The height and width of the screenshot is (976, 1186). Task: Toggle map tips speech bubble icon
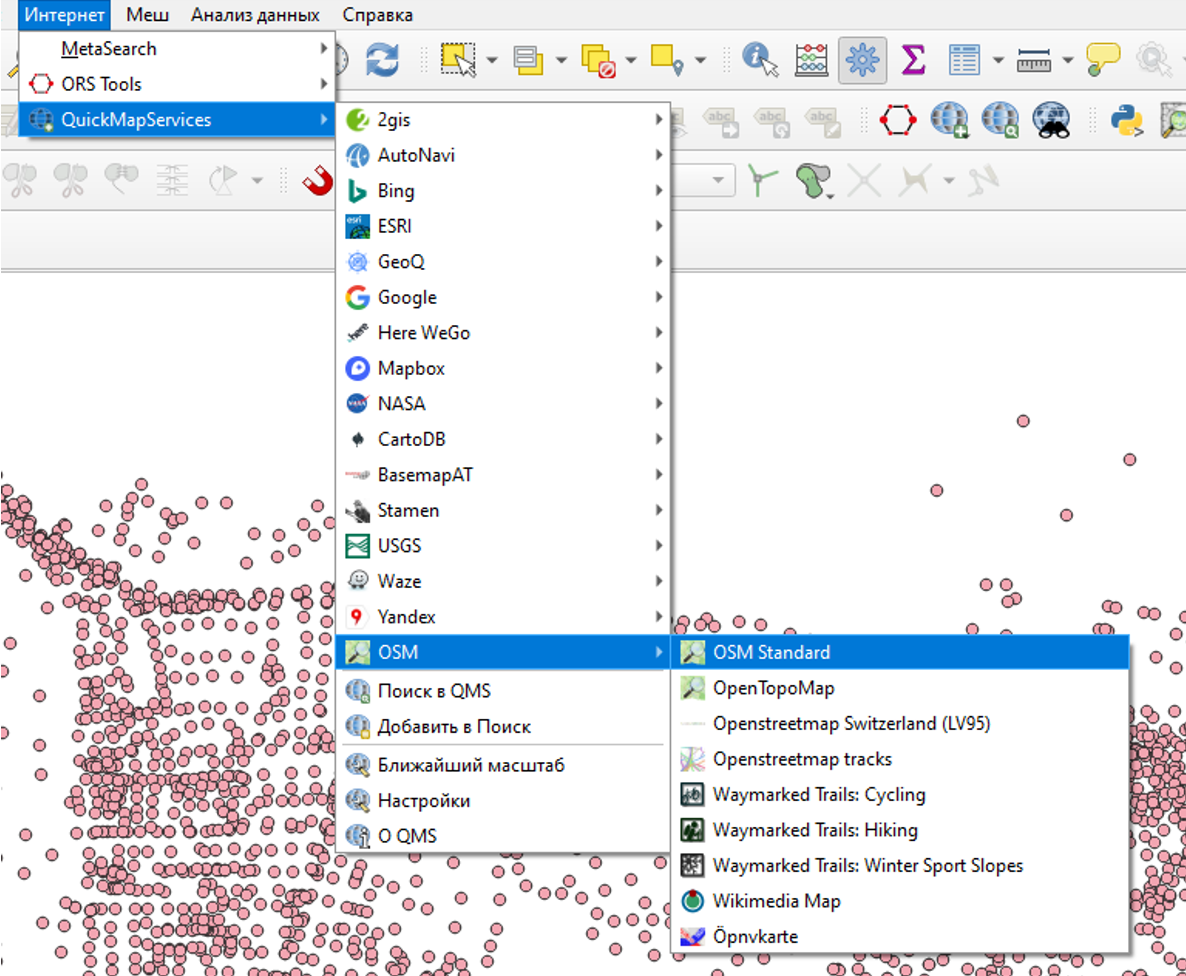[x=1103, y=60]
